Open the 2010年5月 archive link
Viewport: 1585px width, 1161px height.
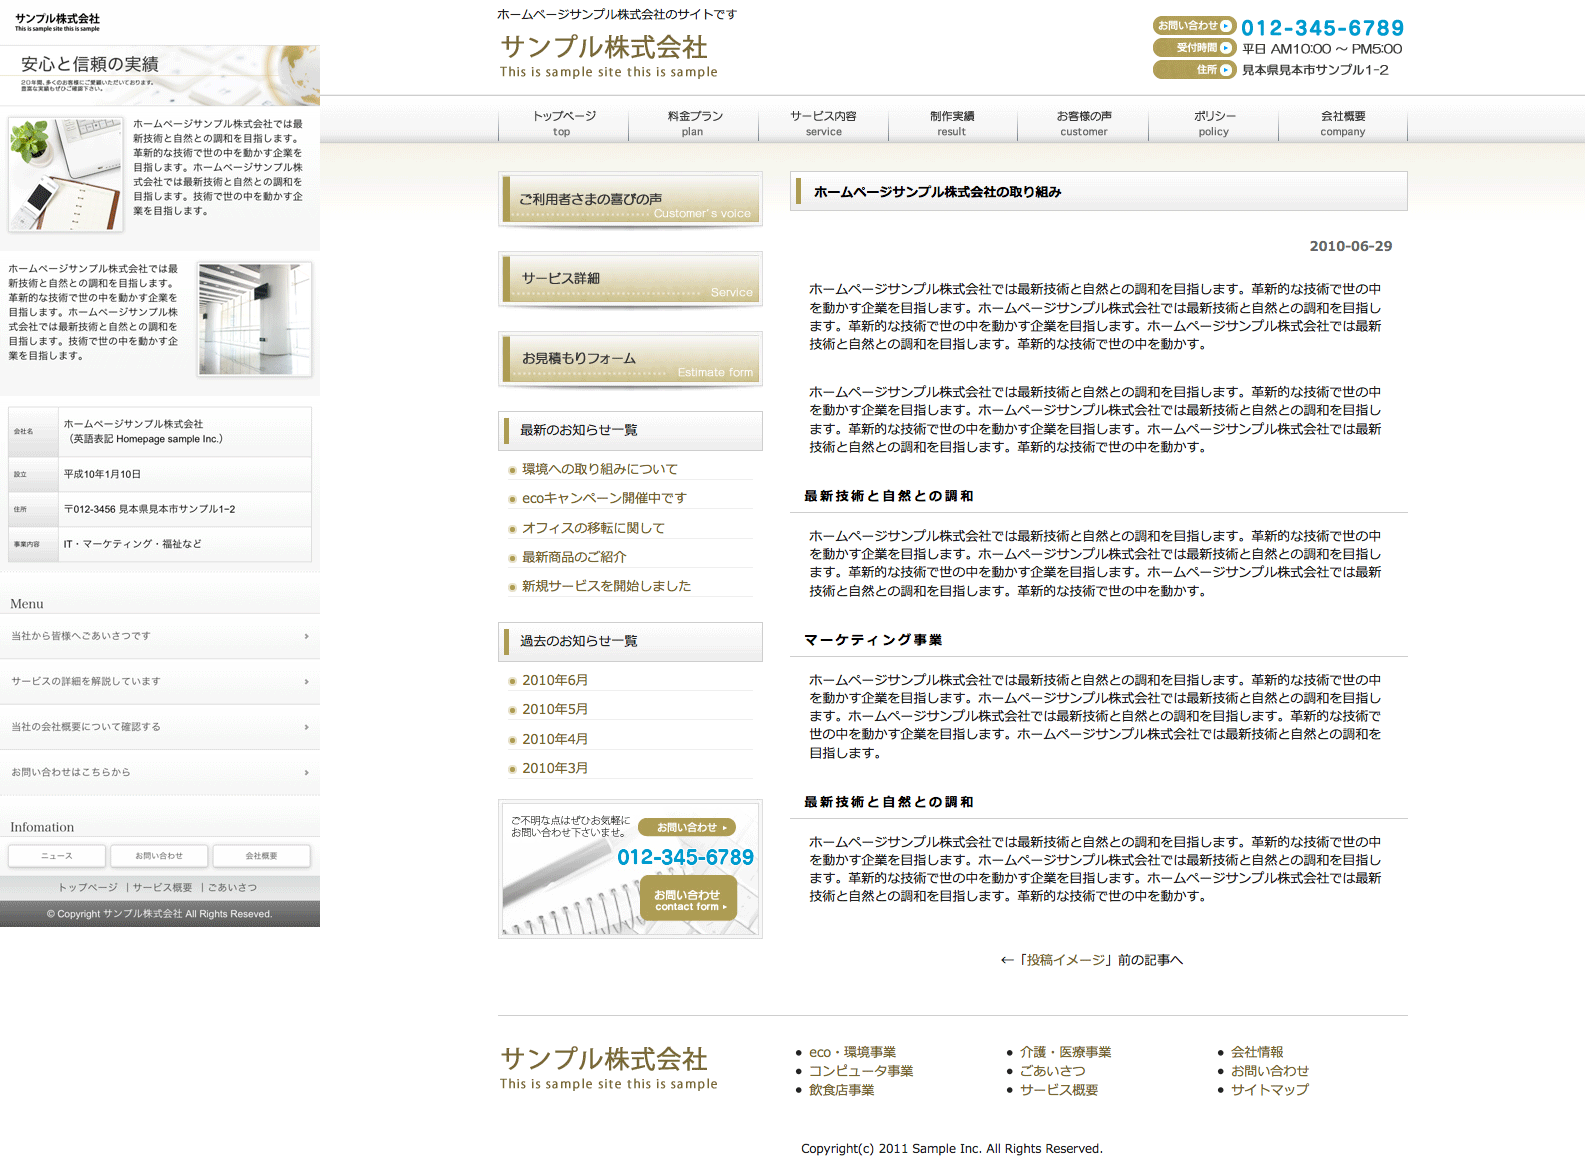click(x=555, y=709)
